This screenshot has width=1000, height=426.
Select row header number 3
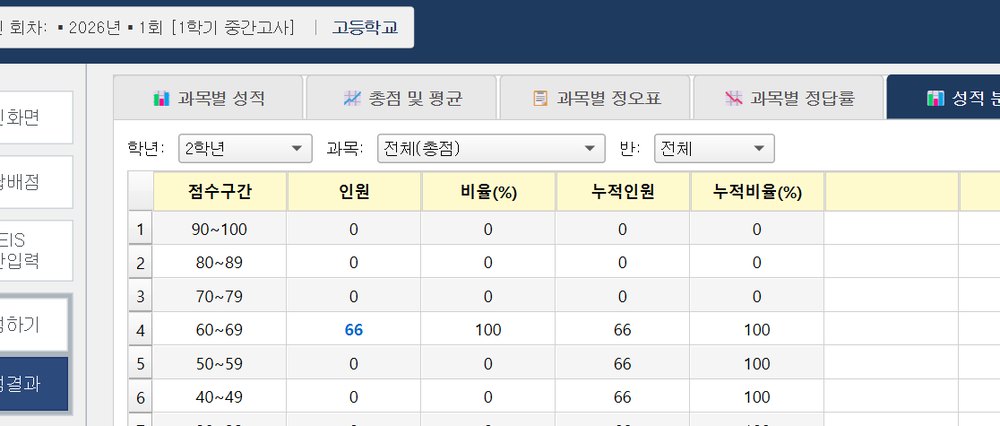click(x=140, y=296)
